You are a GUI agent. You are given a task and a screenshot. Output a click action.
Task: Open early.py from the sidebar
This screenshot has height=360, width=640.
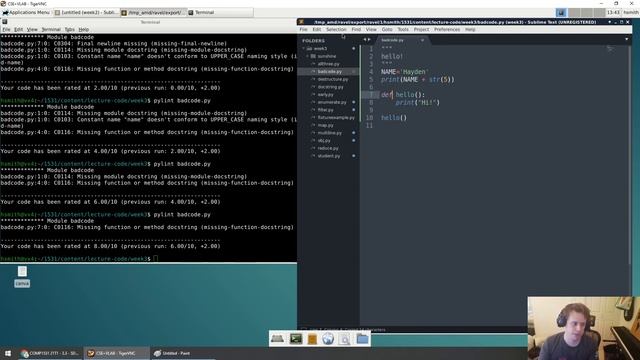pos(325,95)
